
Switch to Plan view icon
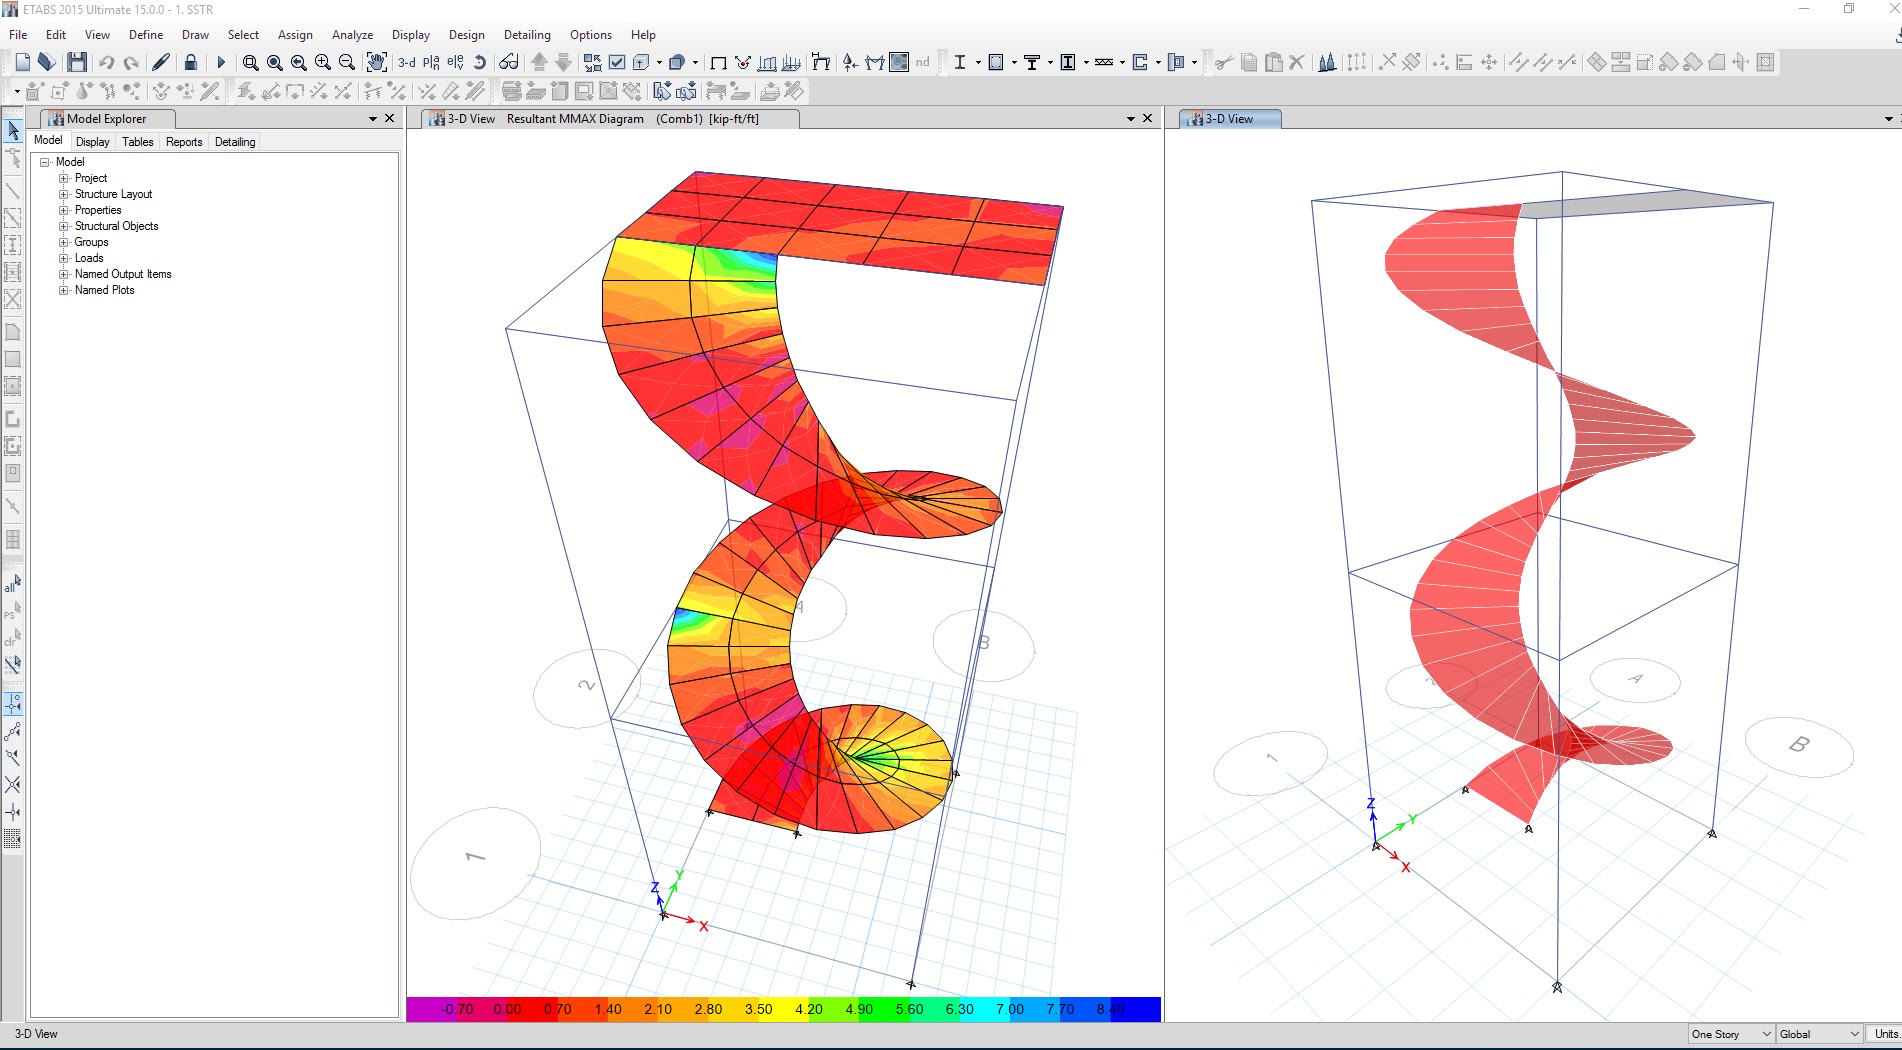(x=431, y=62)
